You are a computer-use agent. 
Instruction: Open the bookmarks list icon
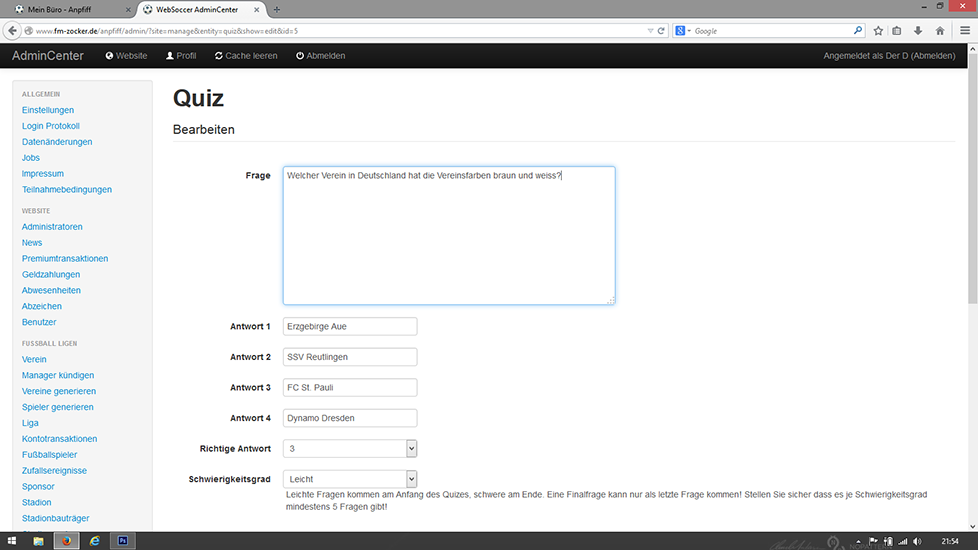(897, 31)
